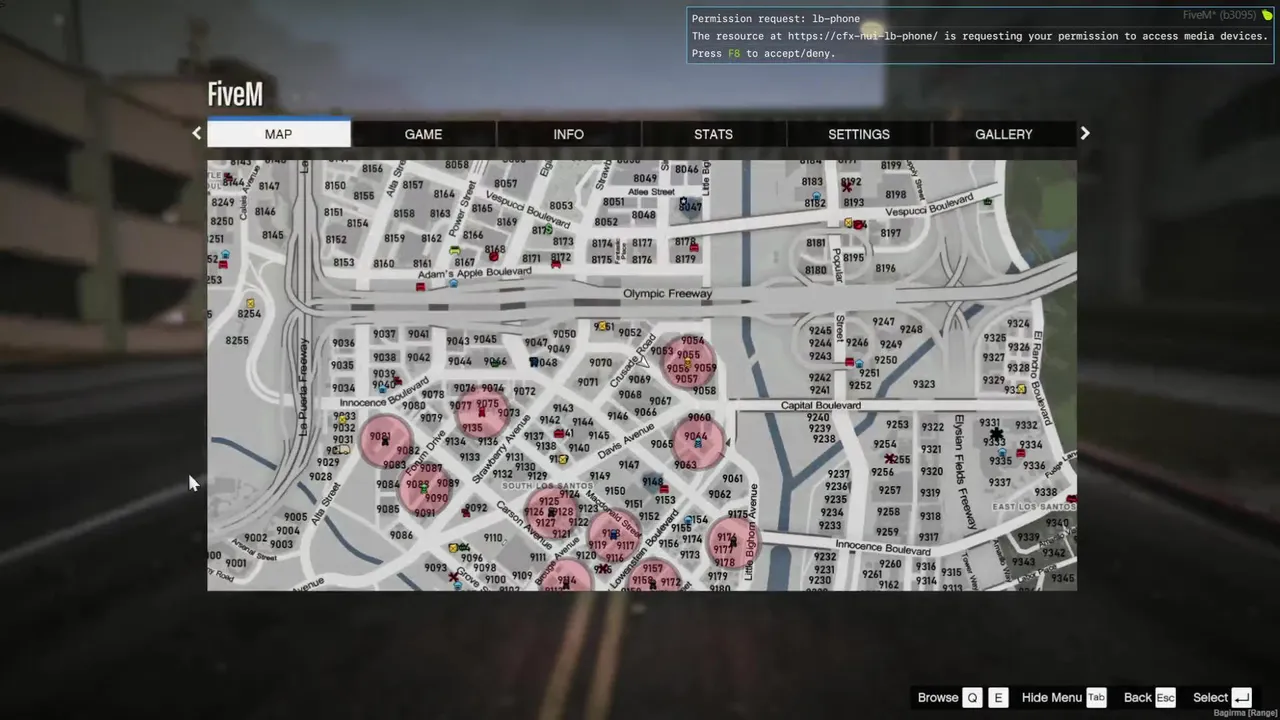
Task: Click the yellow blip above postal 8254
Action: coord(250,303)
